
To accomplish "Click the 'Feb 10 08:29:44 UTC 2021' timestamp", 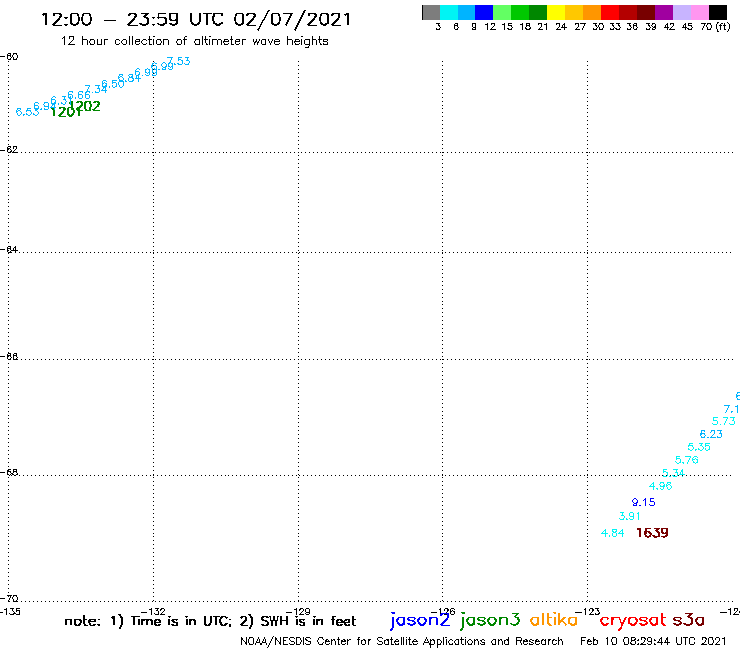I will [x=653, y=641].
